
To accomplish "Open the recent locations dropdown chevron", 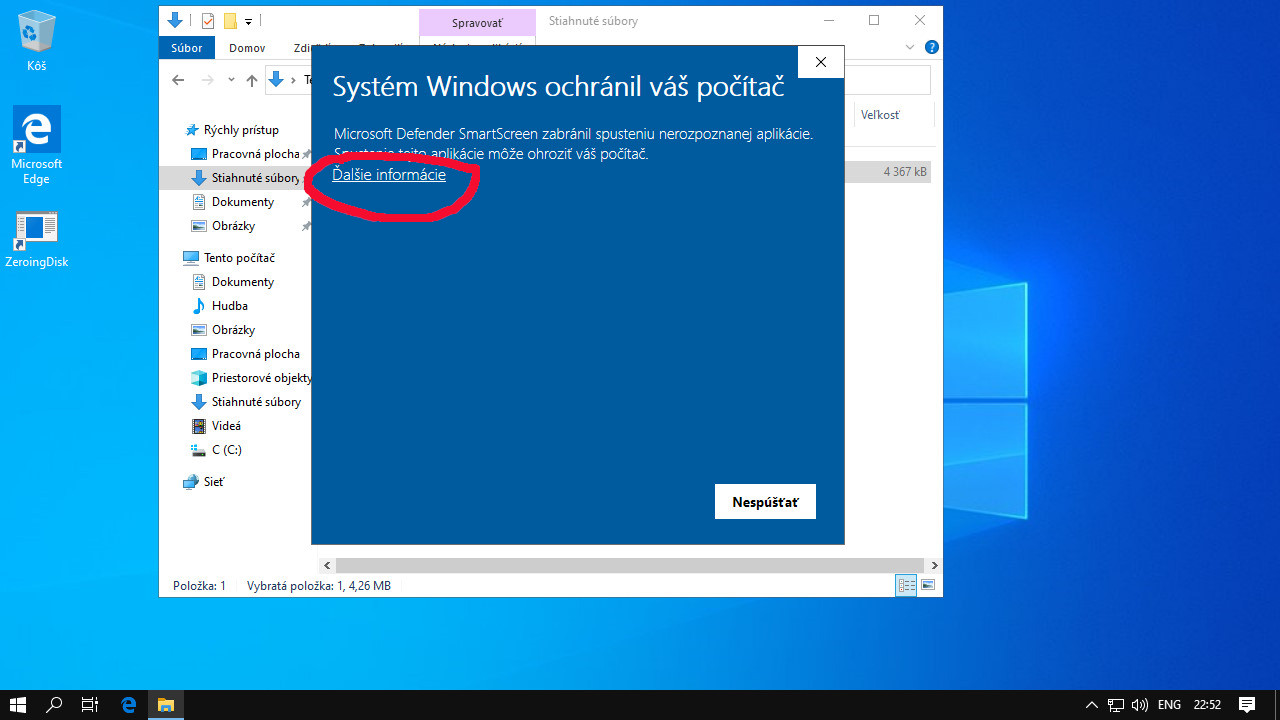I will pos(231,80).
